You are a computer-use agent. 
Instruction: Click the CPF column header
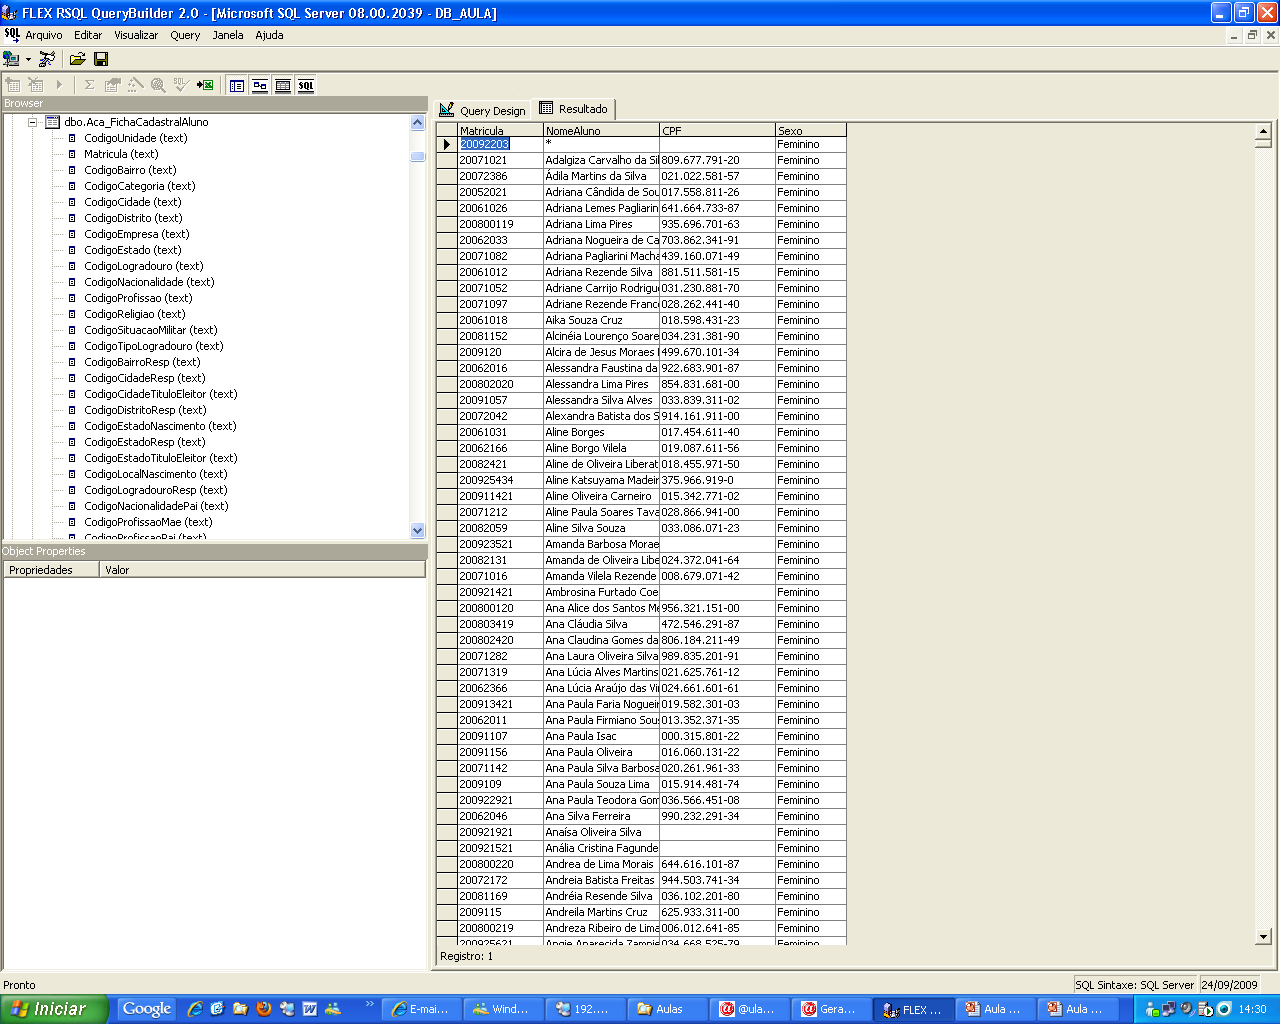(x=717, y=130)
